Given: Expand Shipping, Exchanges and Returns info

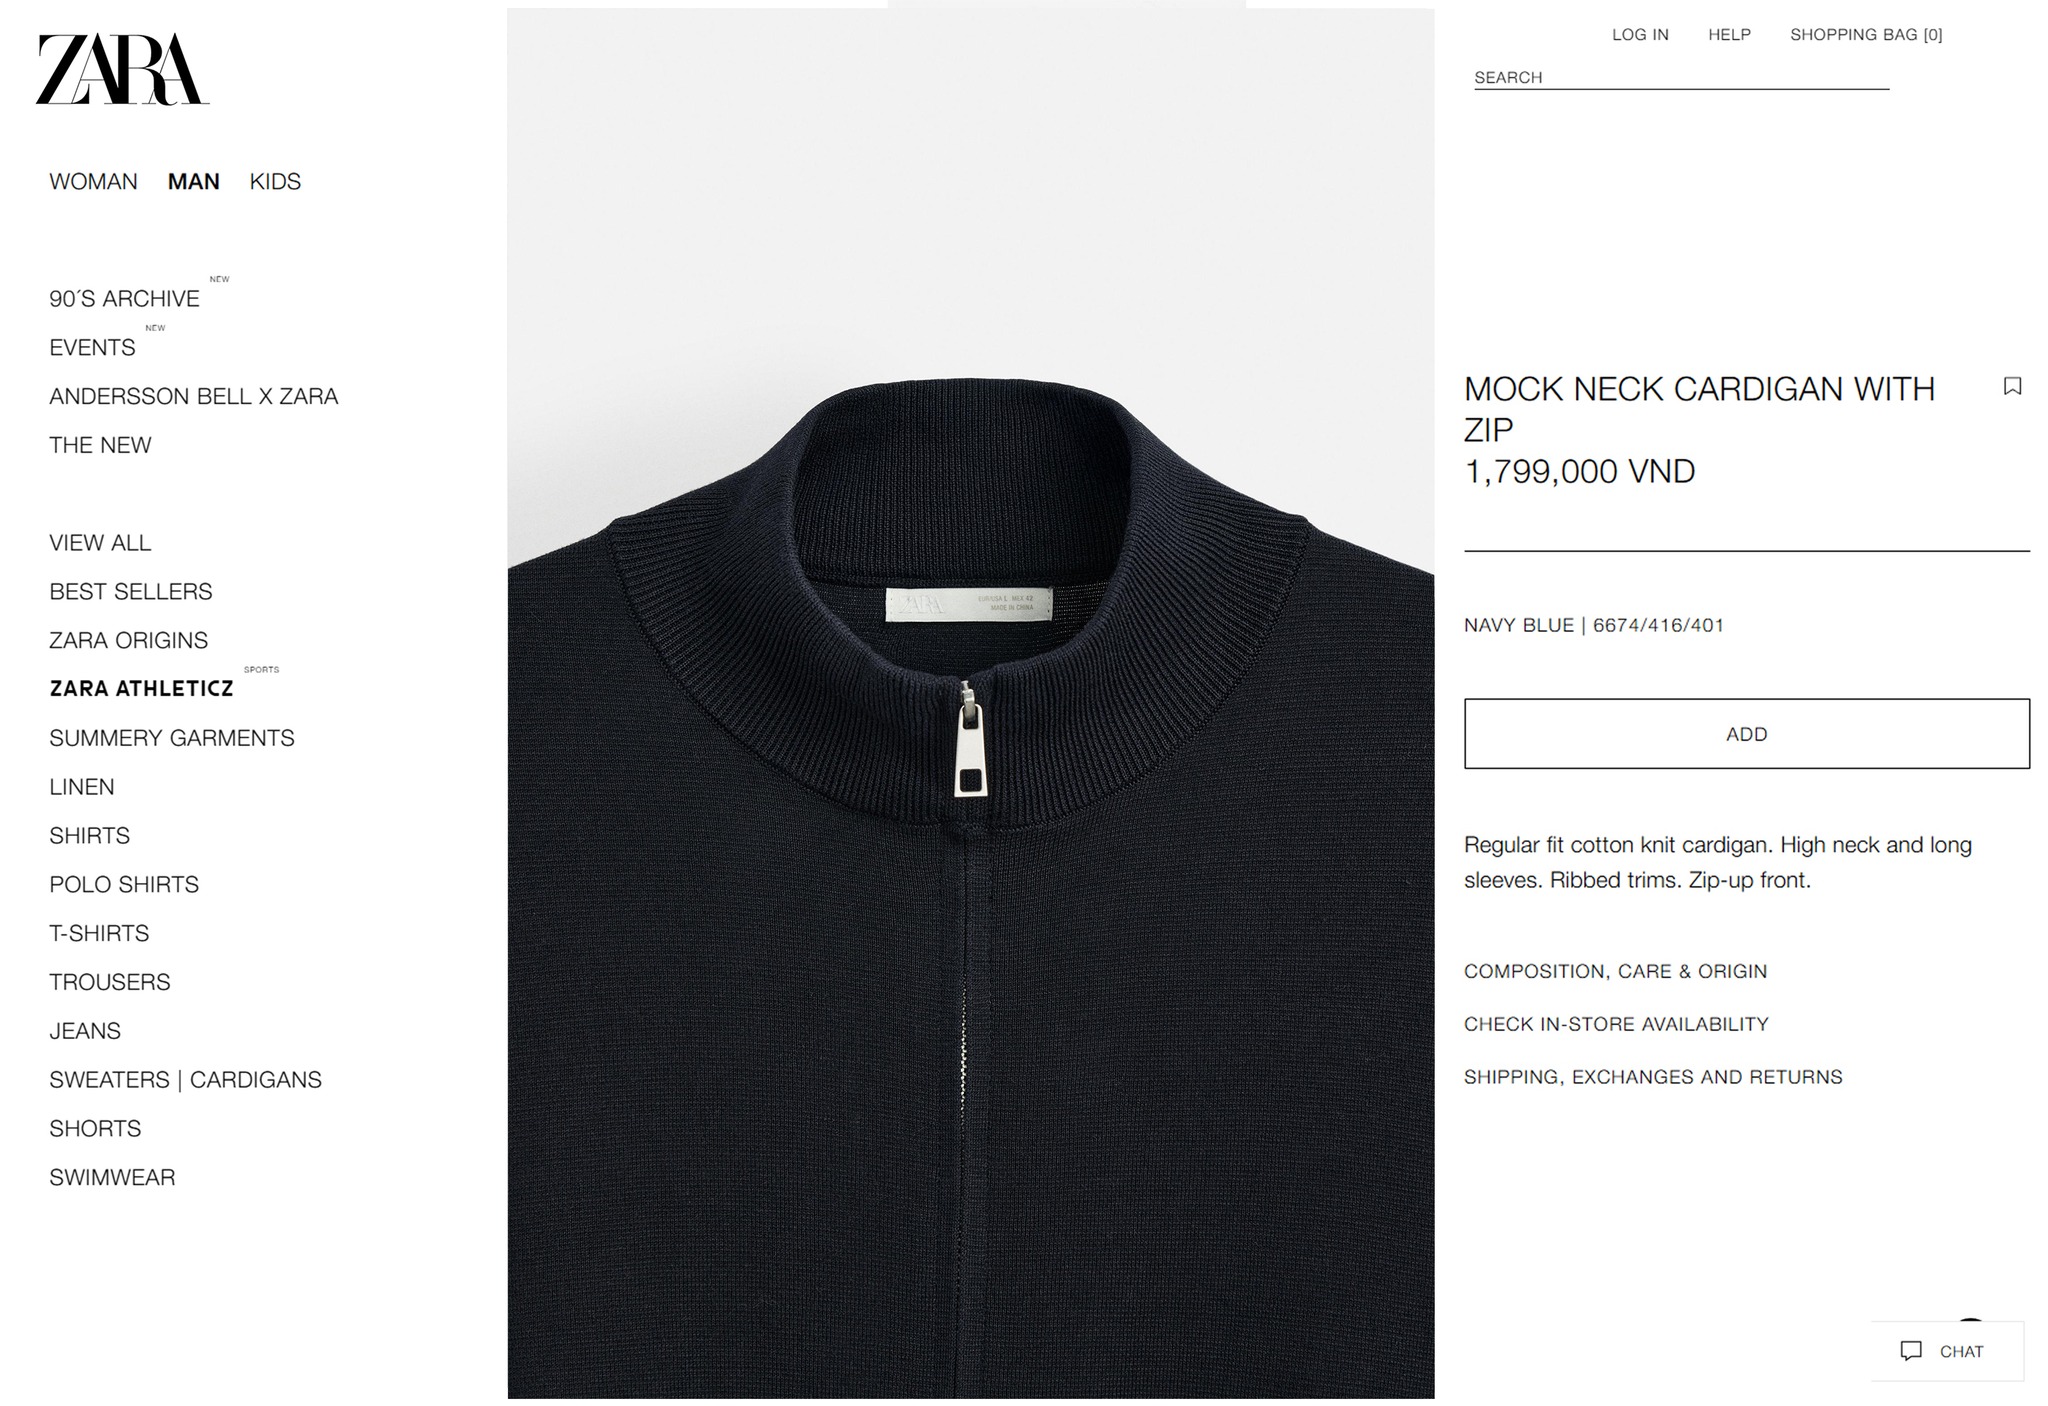Looking at the screenshot, I should 1653,1077.
